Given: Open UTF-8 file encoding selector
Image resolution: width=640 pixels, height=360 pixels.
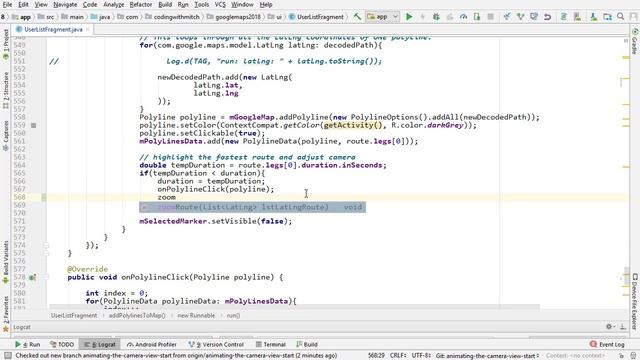Looking at the screenshot, I should pyautogui.click(x=421, y=356).
